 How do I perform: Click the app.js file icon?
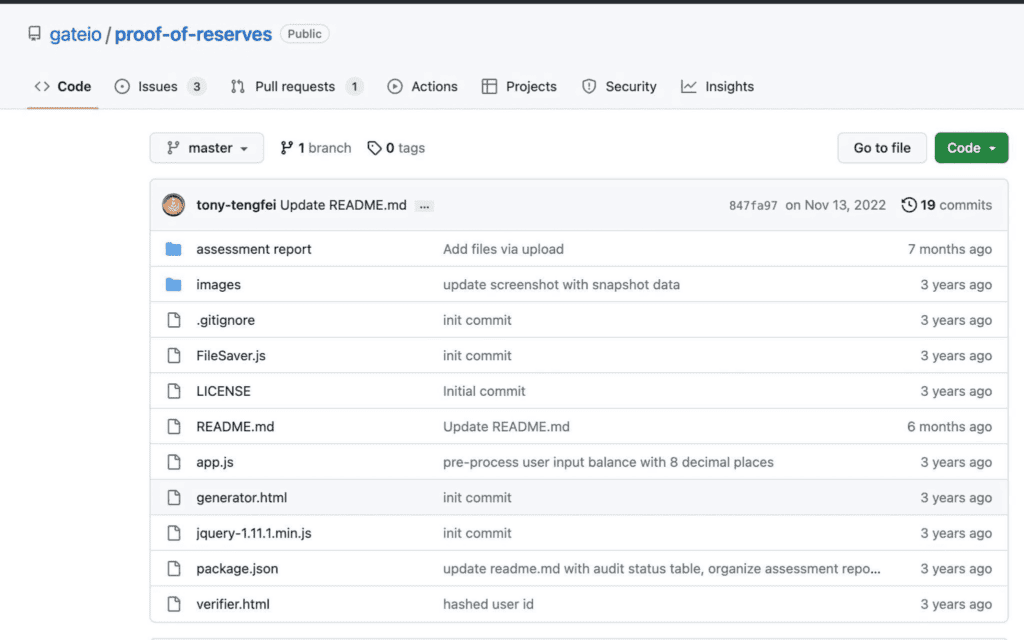(x=174, y=462)
